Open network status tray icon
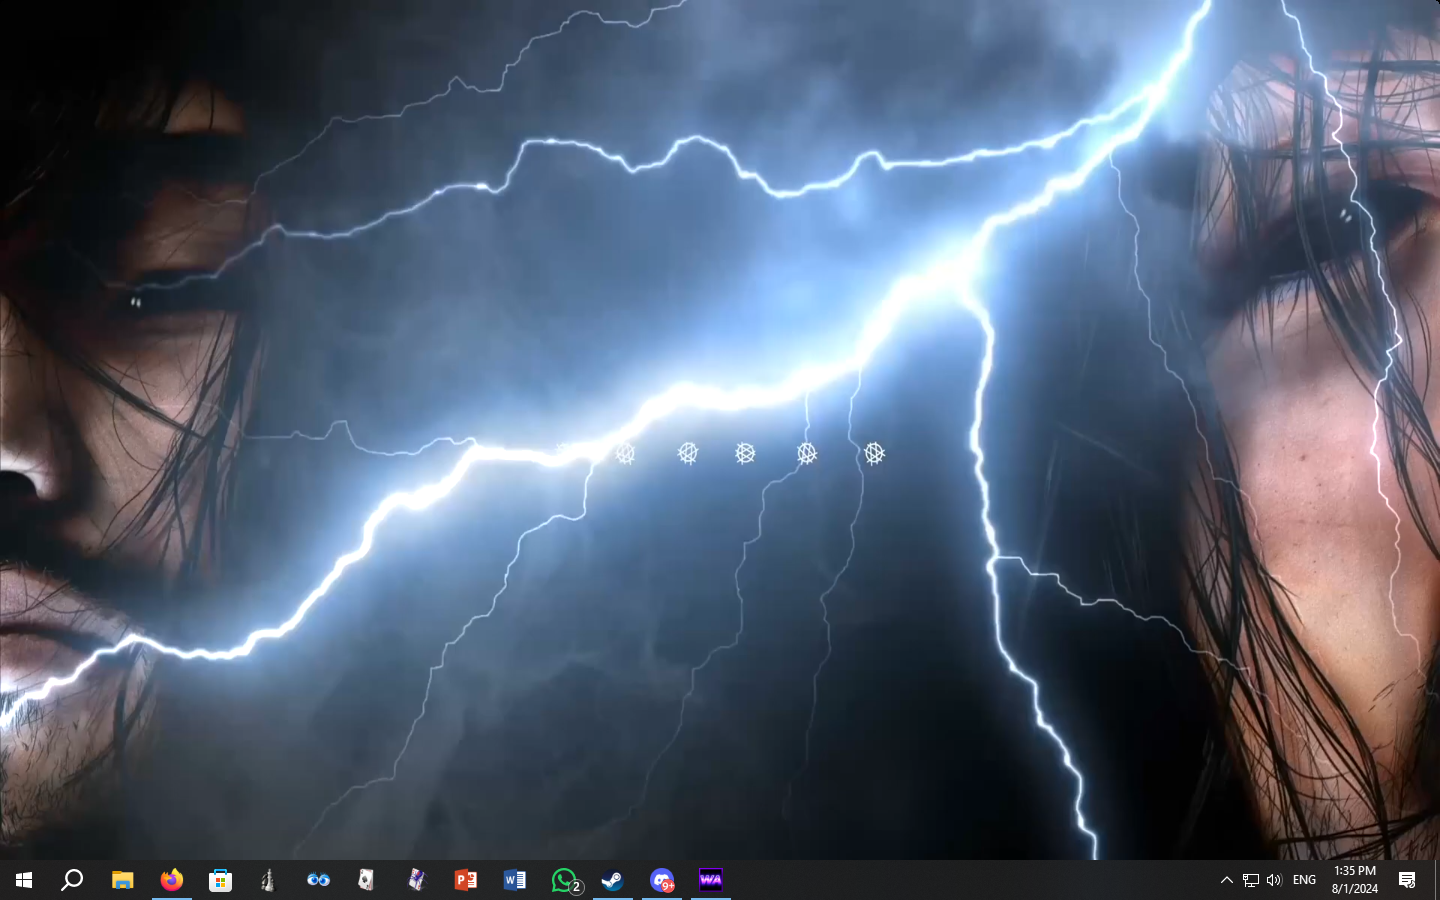This screenshot has height=900, width=1440. (x=1250, y=880)
